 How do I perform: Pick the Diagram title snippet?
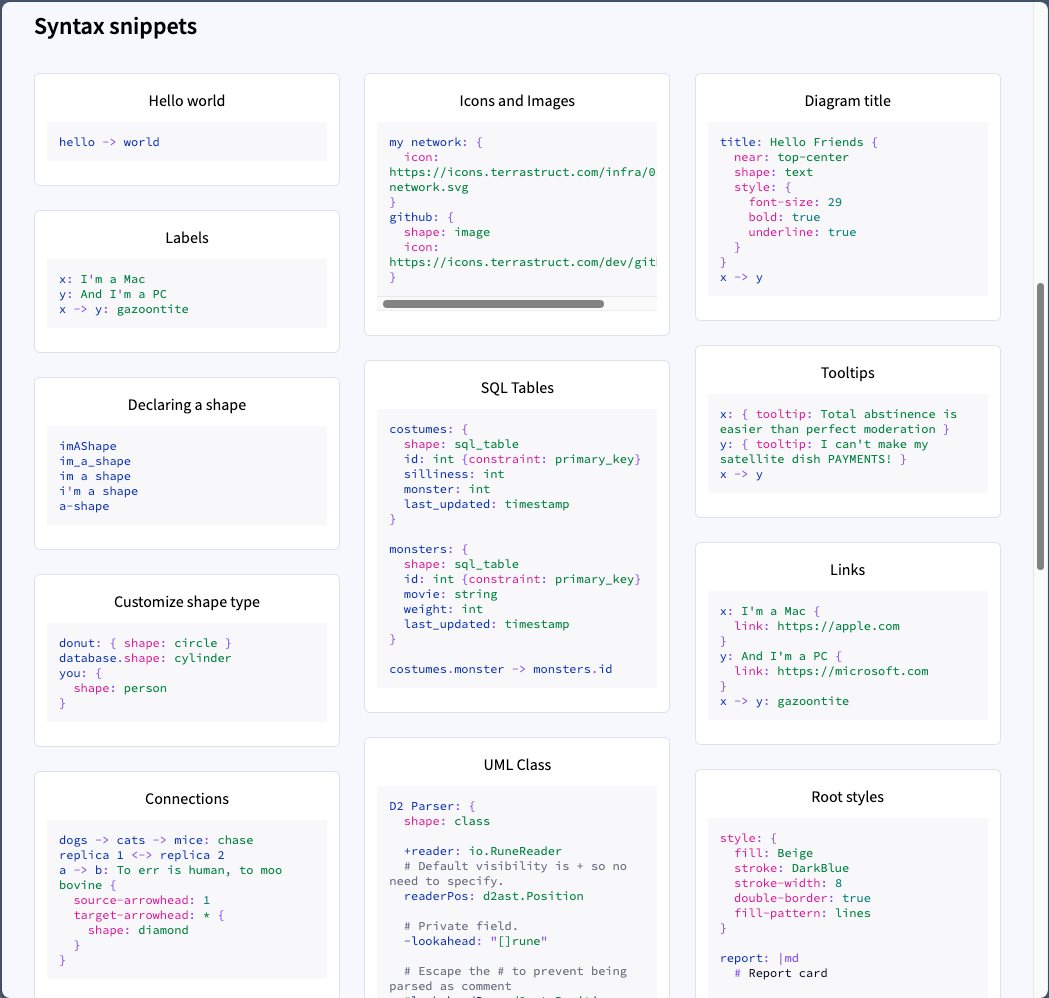[x=847, y=197]
